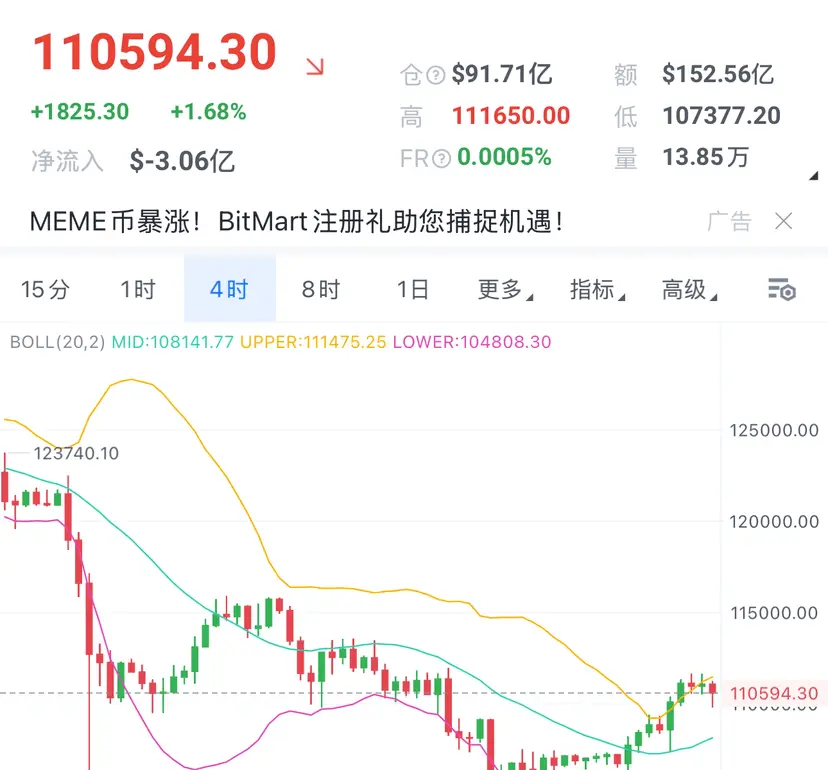828x770 pixels.
Task: Select the 4时 timeframe tab
Action: click(x=230, y=288)
